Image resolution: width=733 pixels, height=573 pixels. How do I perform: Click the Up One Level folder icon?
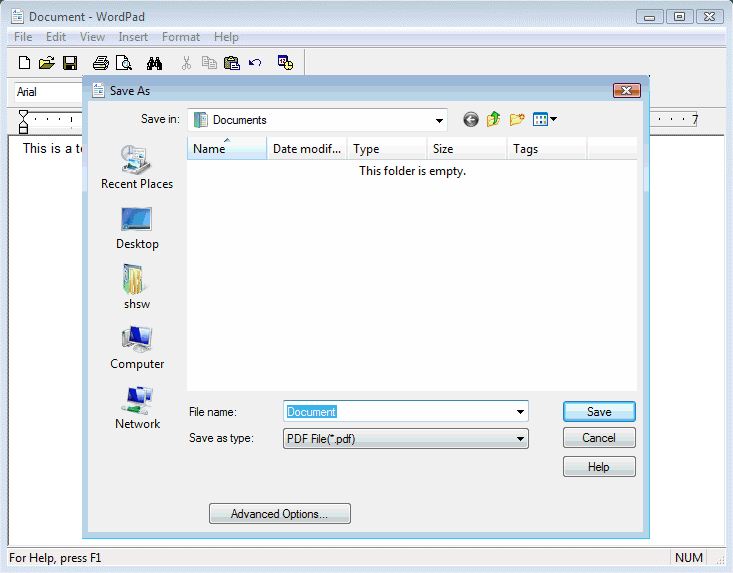coord(494,119)
